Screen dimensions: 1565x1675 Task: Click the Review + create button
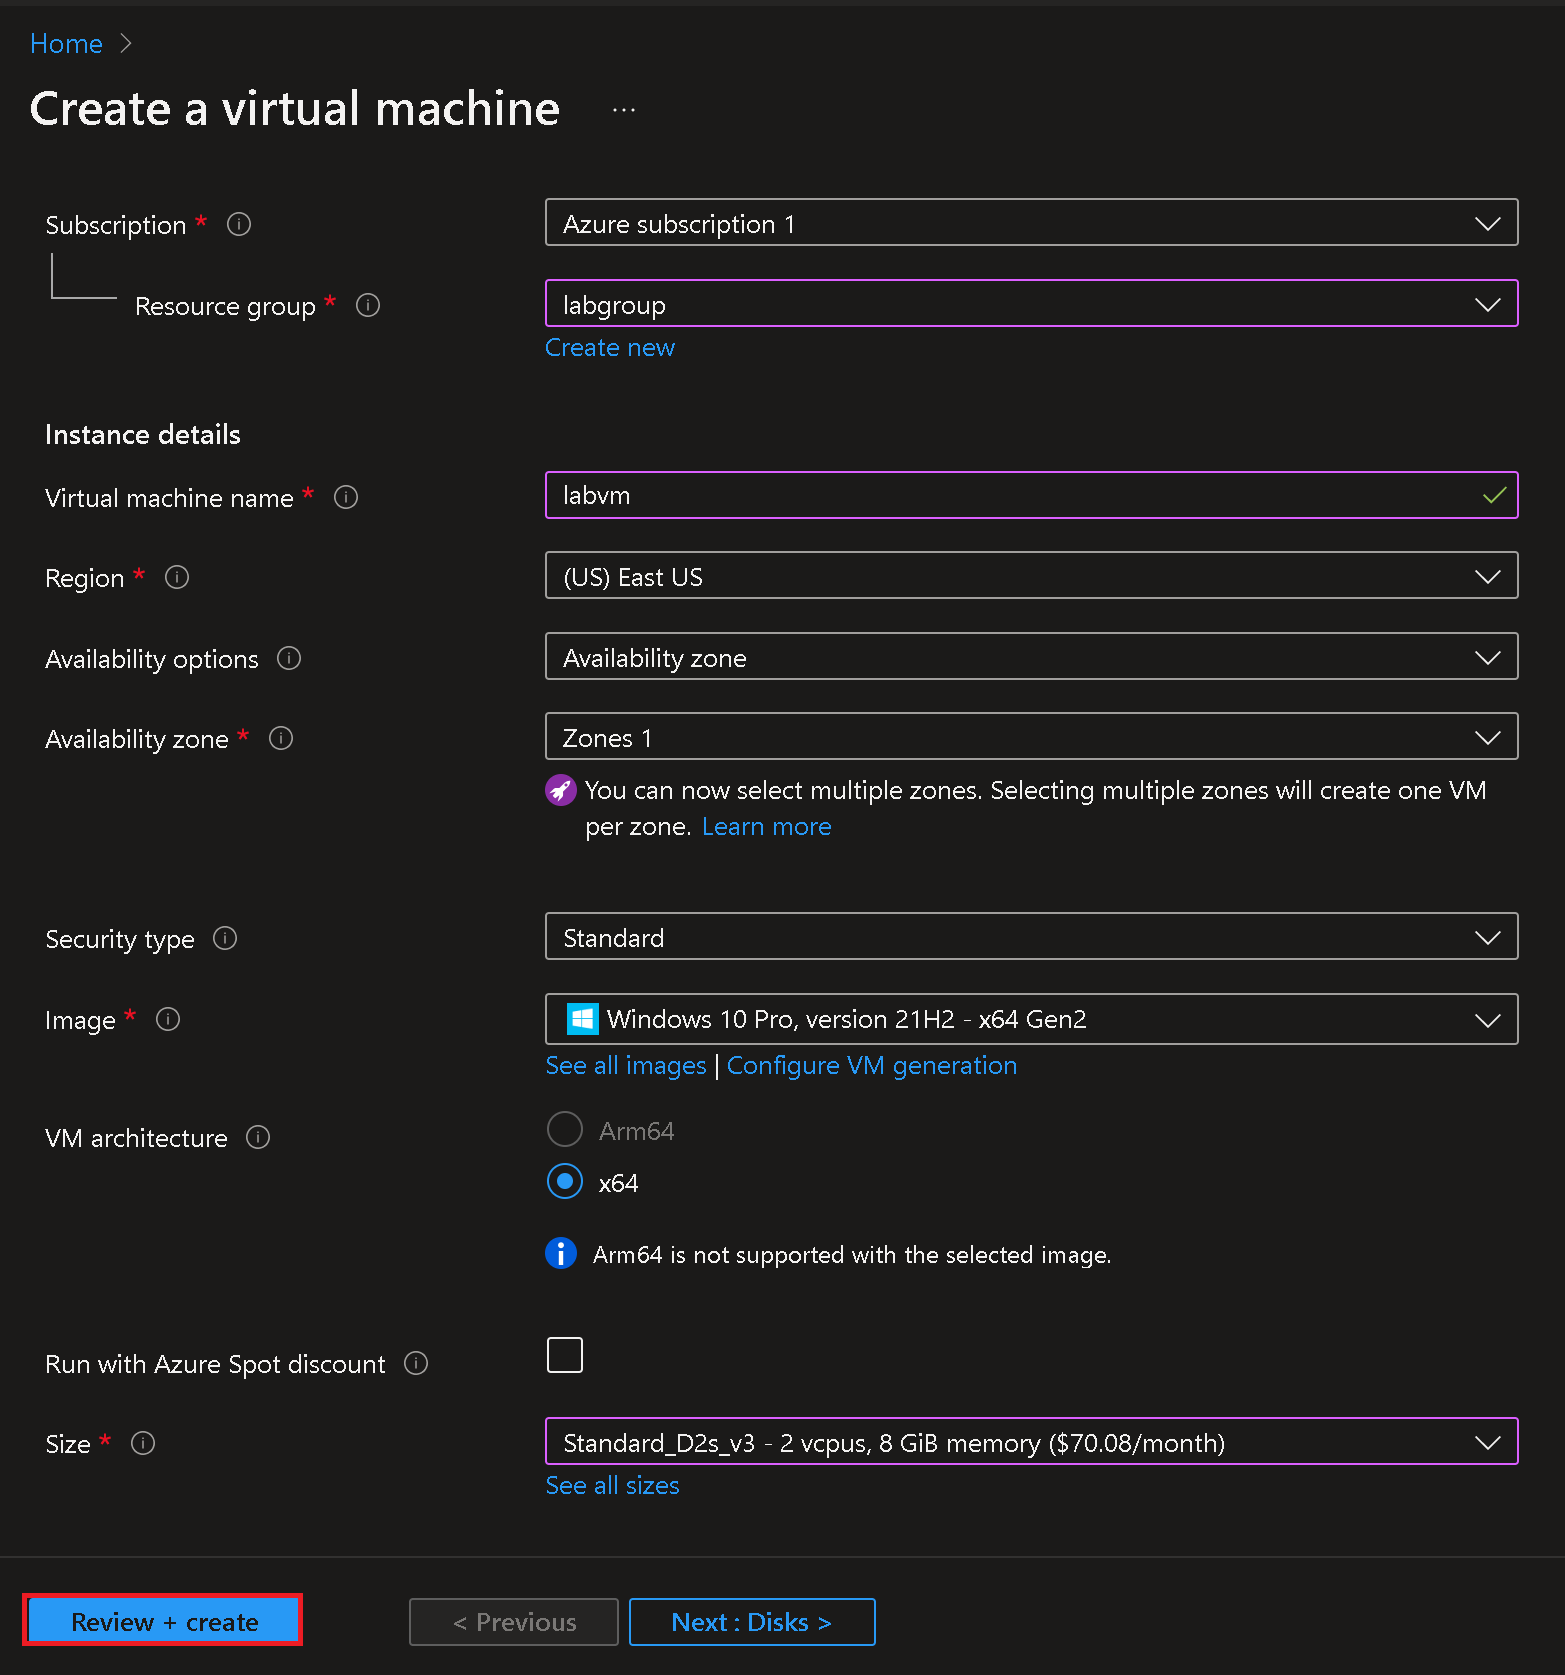[x=164, y=1621]
